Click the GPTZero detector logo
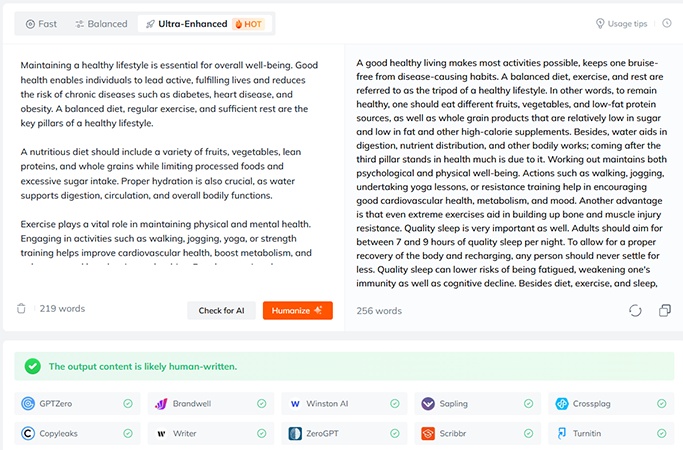Screen dimensions: 683x450 28,404
